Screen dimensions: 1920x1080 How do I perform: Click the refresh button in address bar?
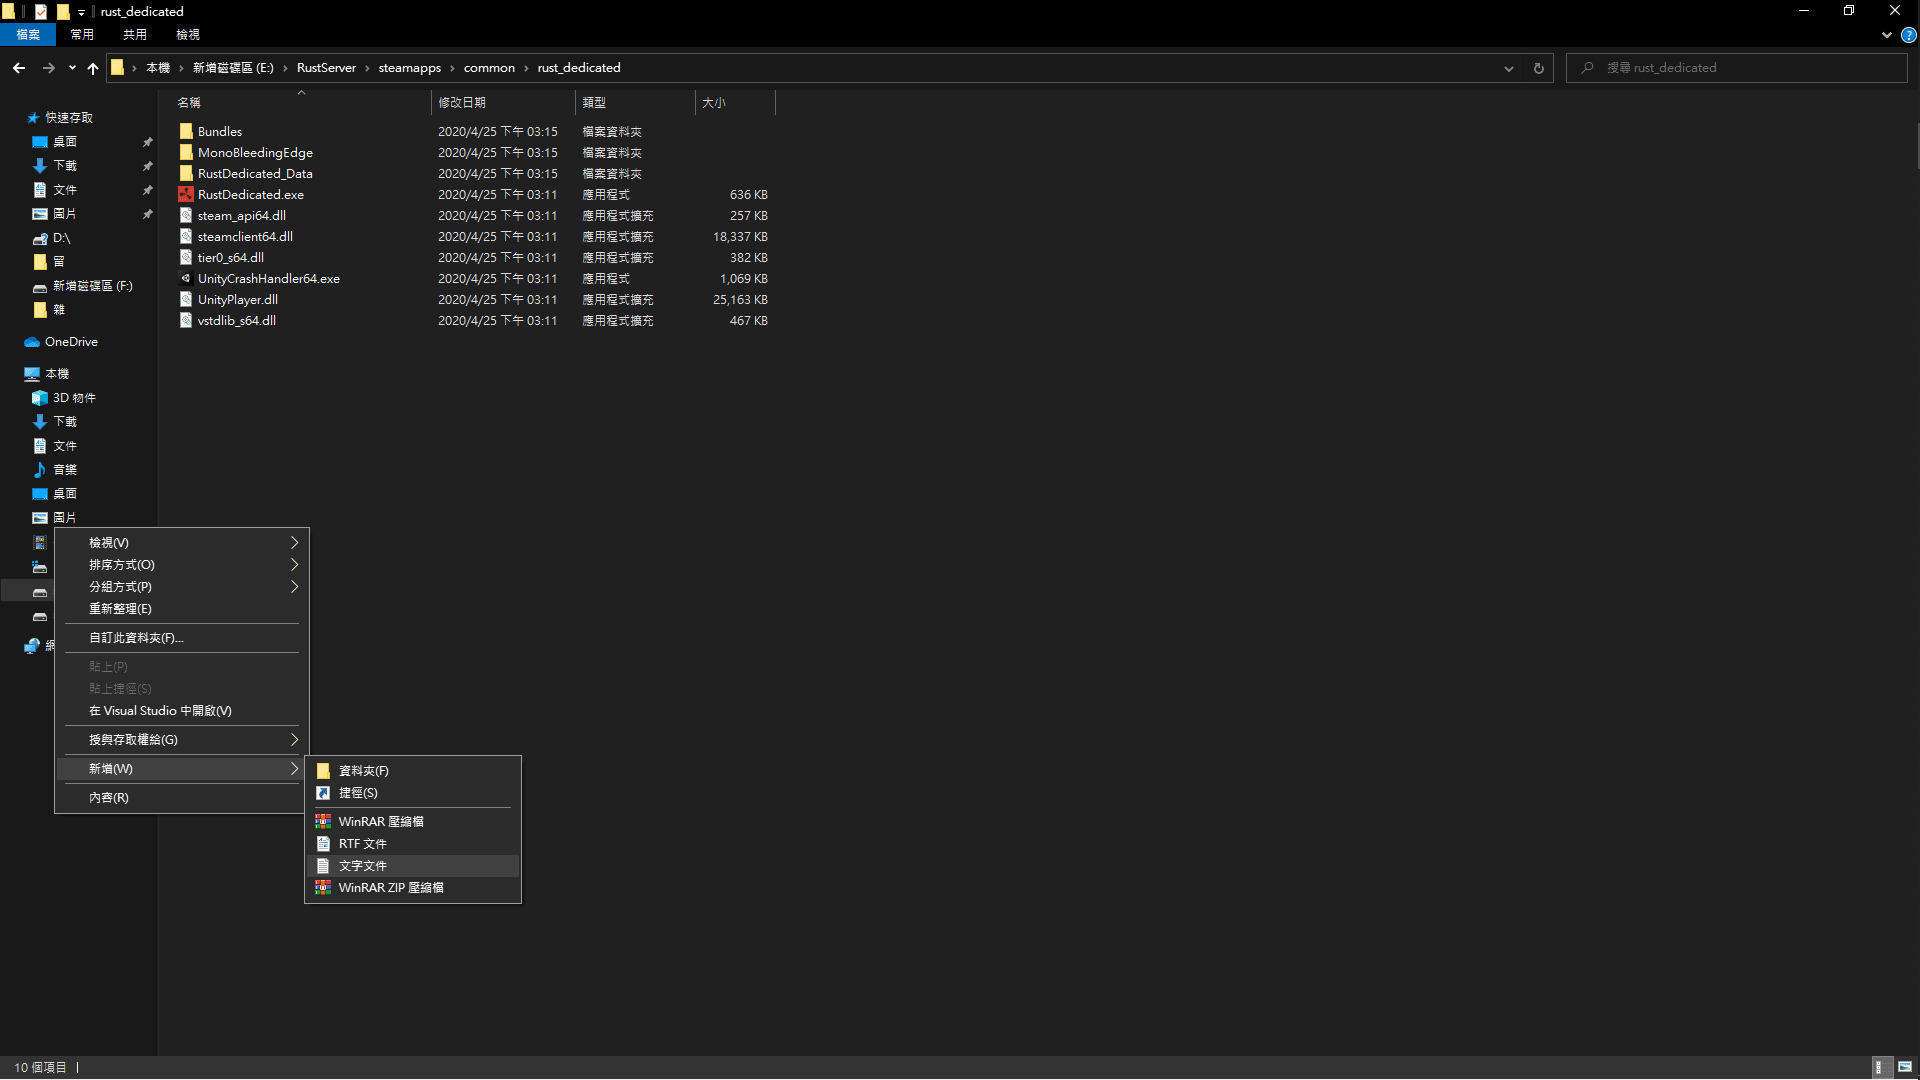click(x=1538, y=68)
